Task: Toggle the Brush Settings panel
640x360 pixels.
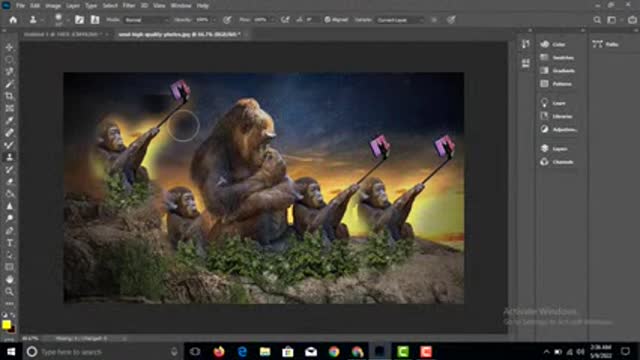Action: click(x=80, y=20)
